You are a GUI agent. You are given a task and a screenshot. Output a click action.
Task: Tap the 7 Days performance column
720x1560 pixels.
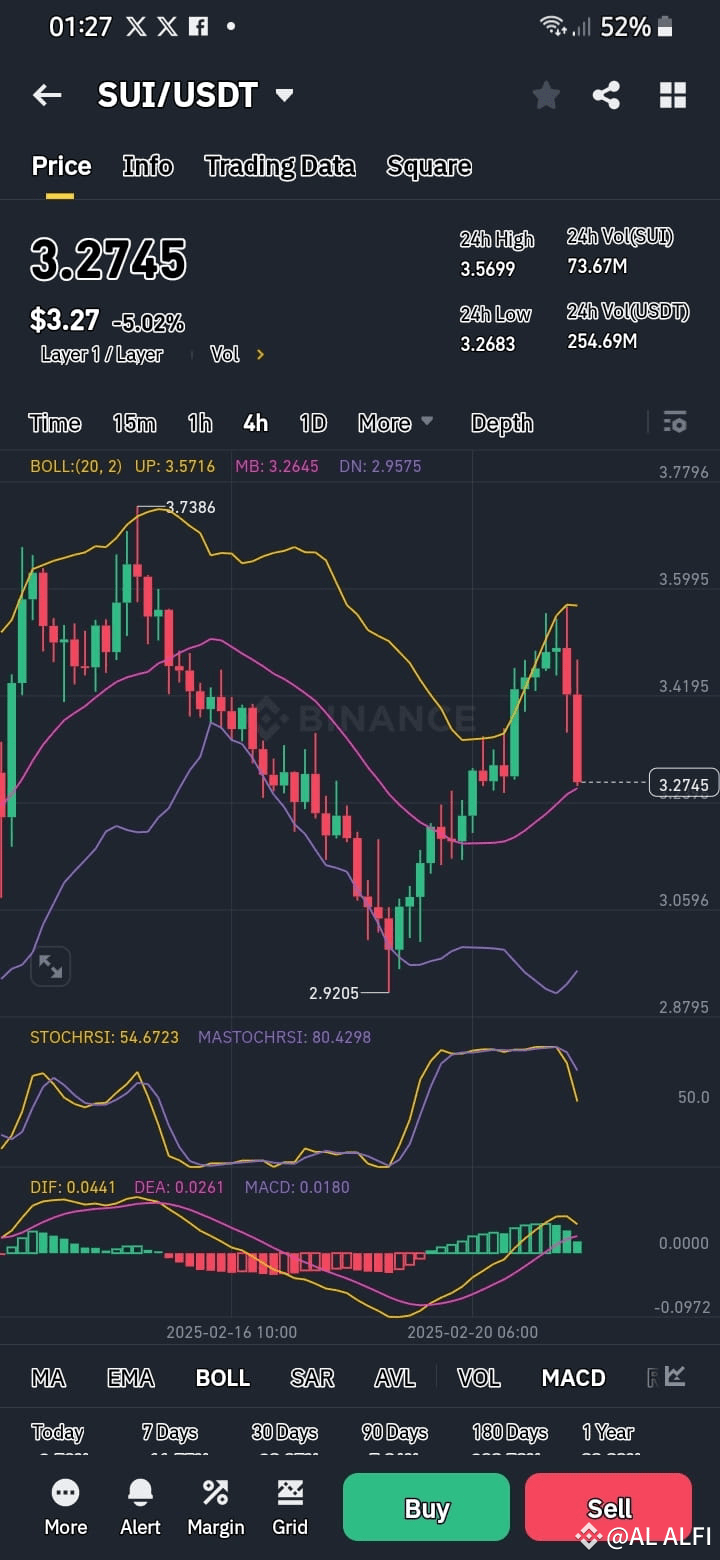coord(169,1440)
